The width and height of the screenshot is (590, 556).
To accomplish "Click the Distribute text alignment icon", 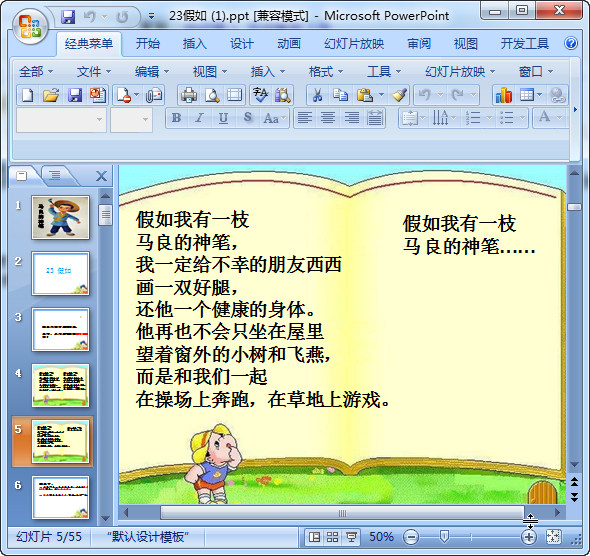I will [374, 118].
